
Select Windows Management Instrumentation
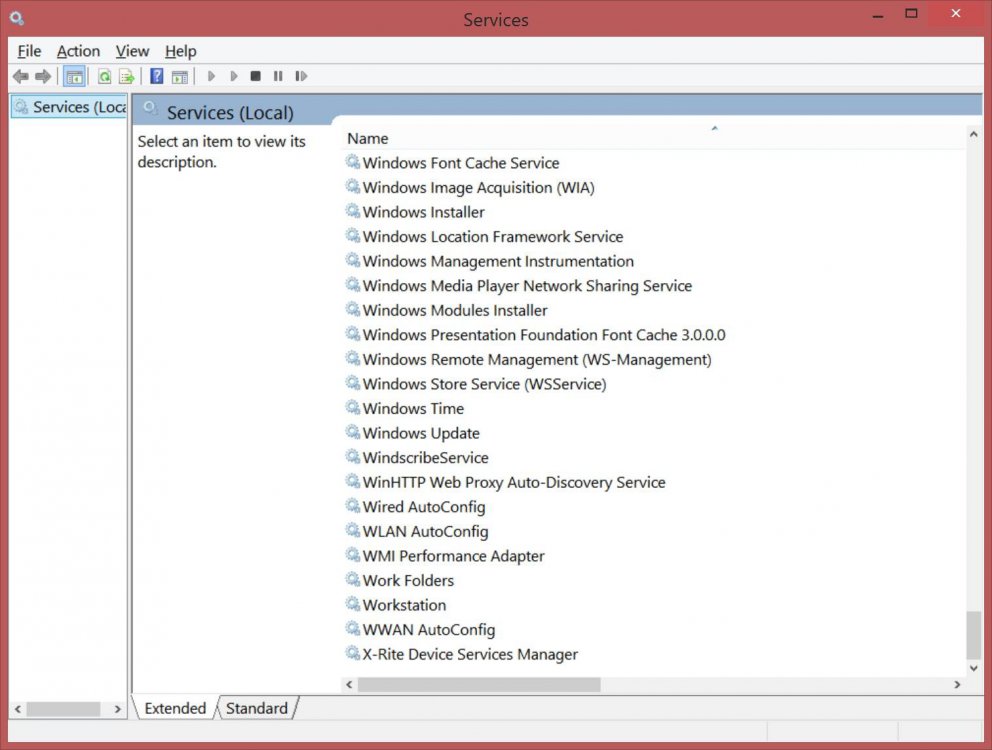[490, 261]
